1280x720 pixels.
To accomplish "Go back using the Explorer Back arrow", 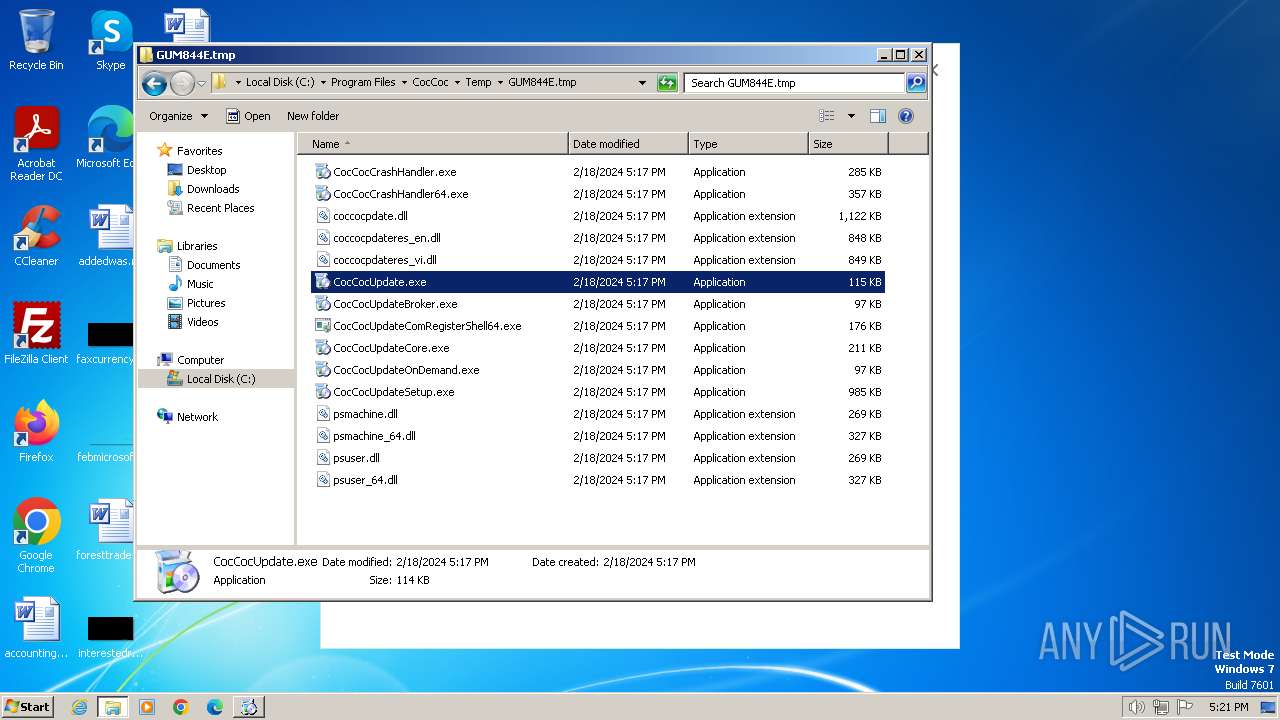I will (x=154, y=83).
